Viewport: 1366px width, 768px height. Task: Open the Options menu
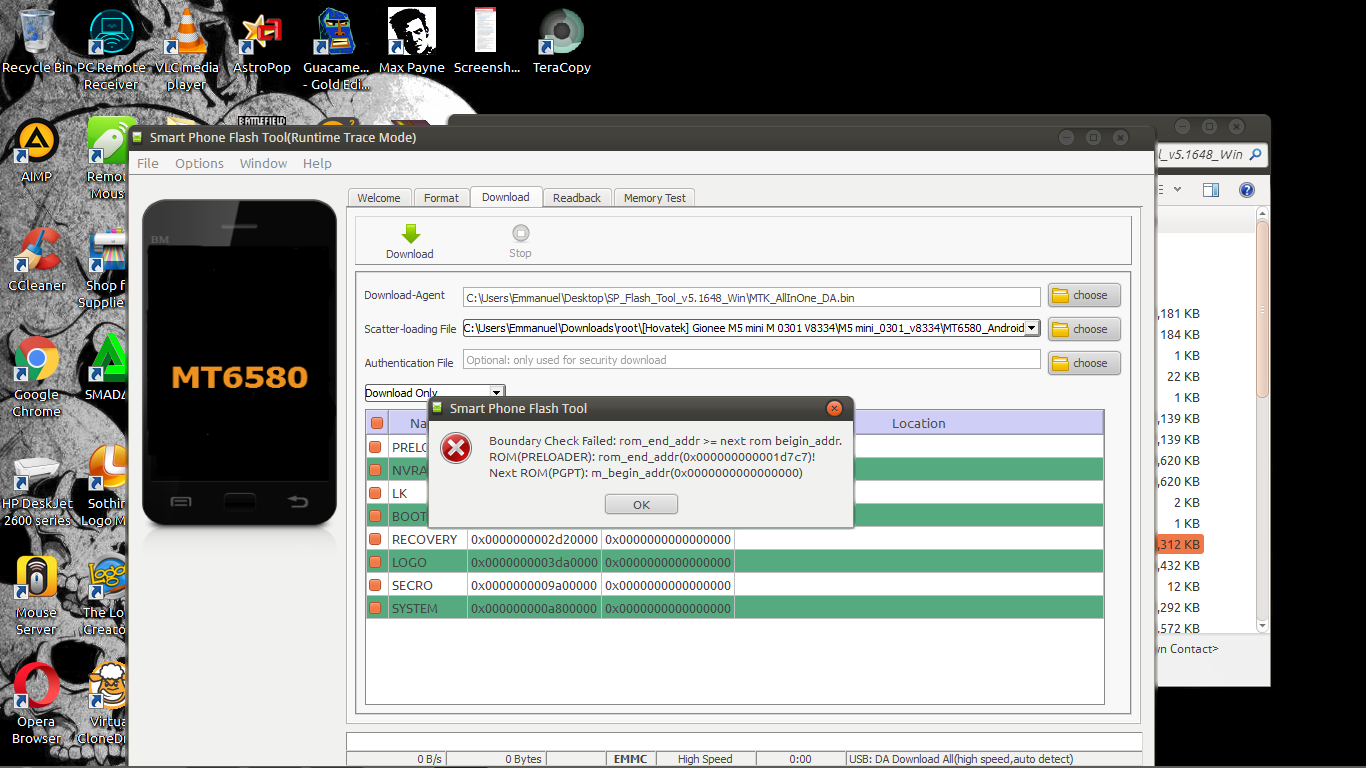point(199,163)
